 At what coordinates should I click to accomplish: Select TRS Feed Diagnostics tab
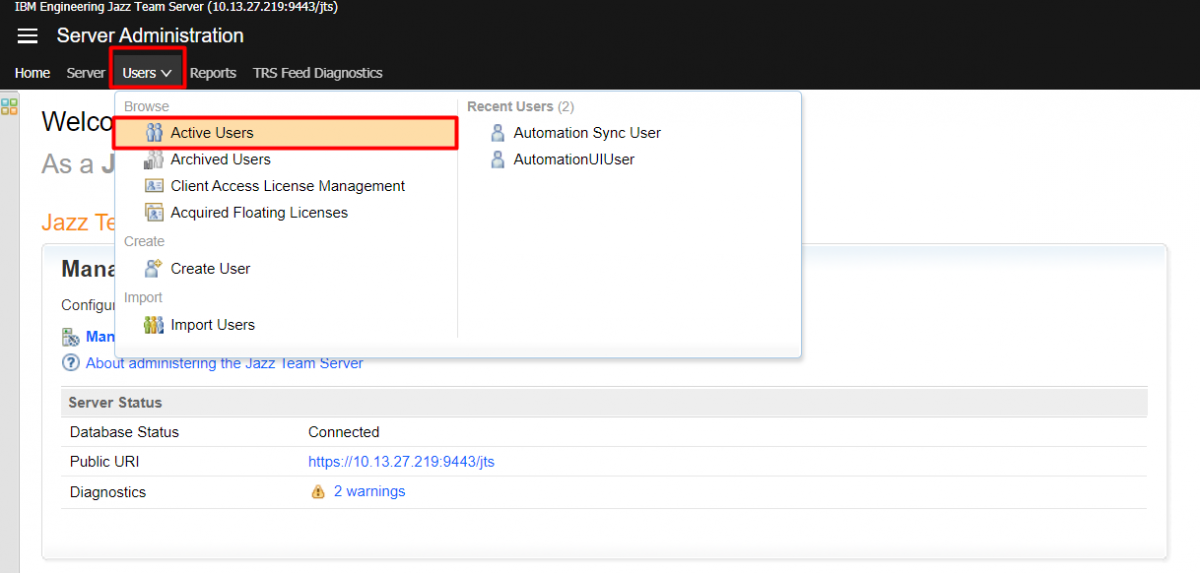point(318,73)
